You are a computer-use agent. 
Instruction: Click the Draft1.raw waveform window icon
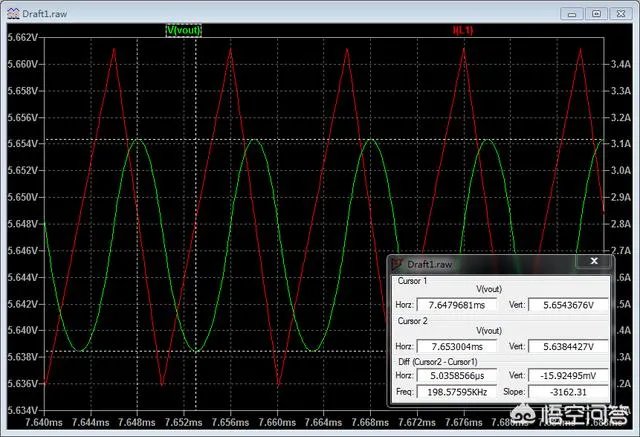click(13, 12)
